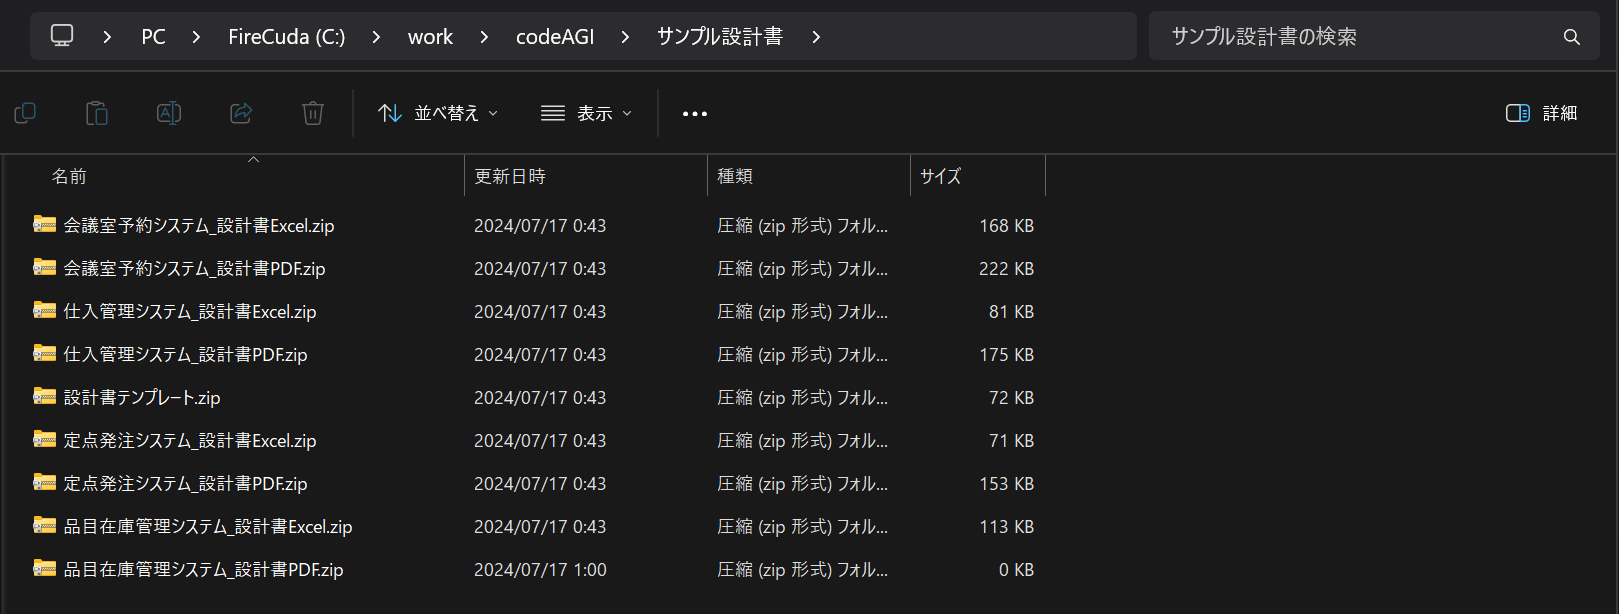Expand chevron after サンプル設計書 breadcrumb
This screenshot has width=1619, height=614.
point(816,37)
